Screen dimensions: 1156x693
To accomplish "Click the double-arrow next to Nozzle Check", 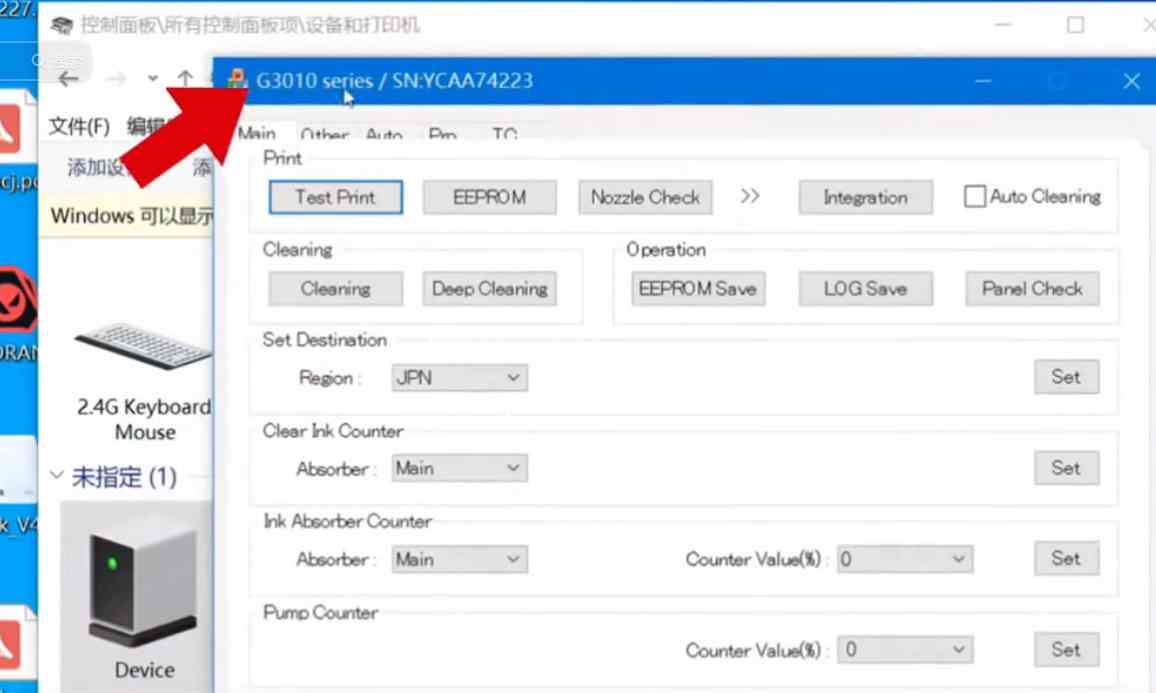I will tap(750, 197).
